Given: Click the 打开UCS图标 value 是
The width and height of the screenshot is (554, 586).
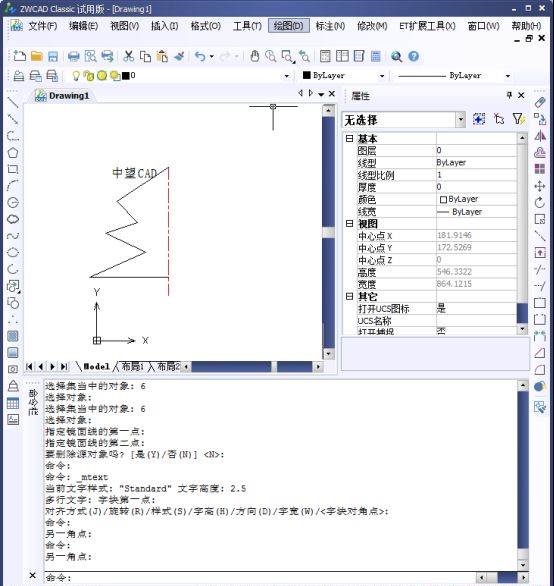Looking at the screenshot, I should (476, 309).
